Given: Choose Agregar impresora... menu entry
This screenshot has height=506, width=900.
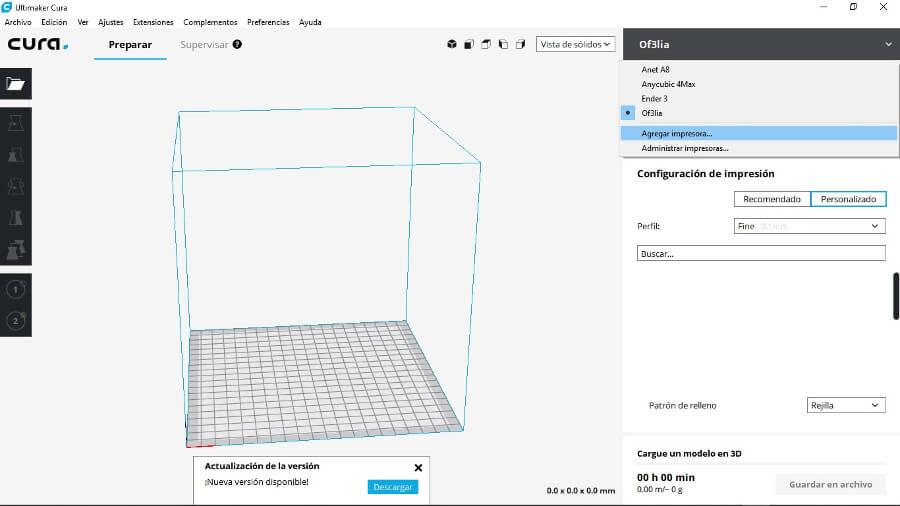Looking at the screenshot, I should (x=677, y=133).
